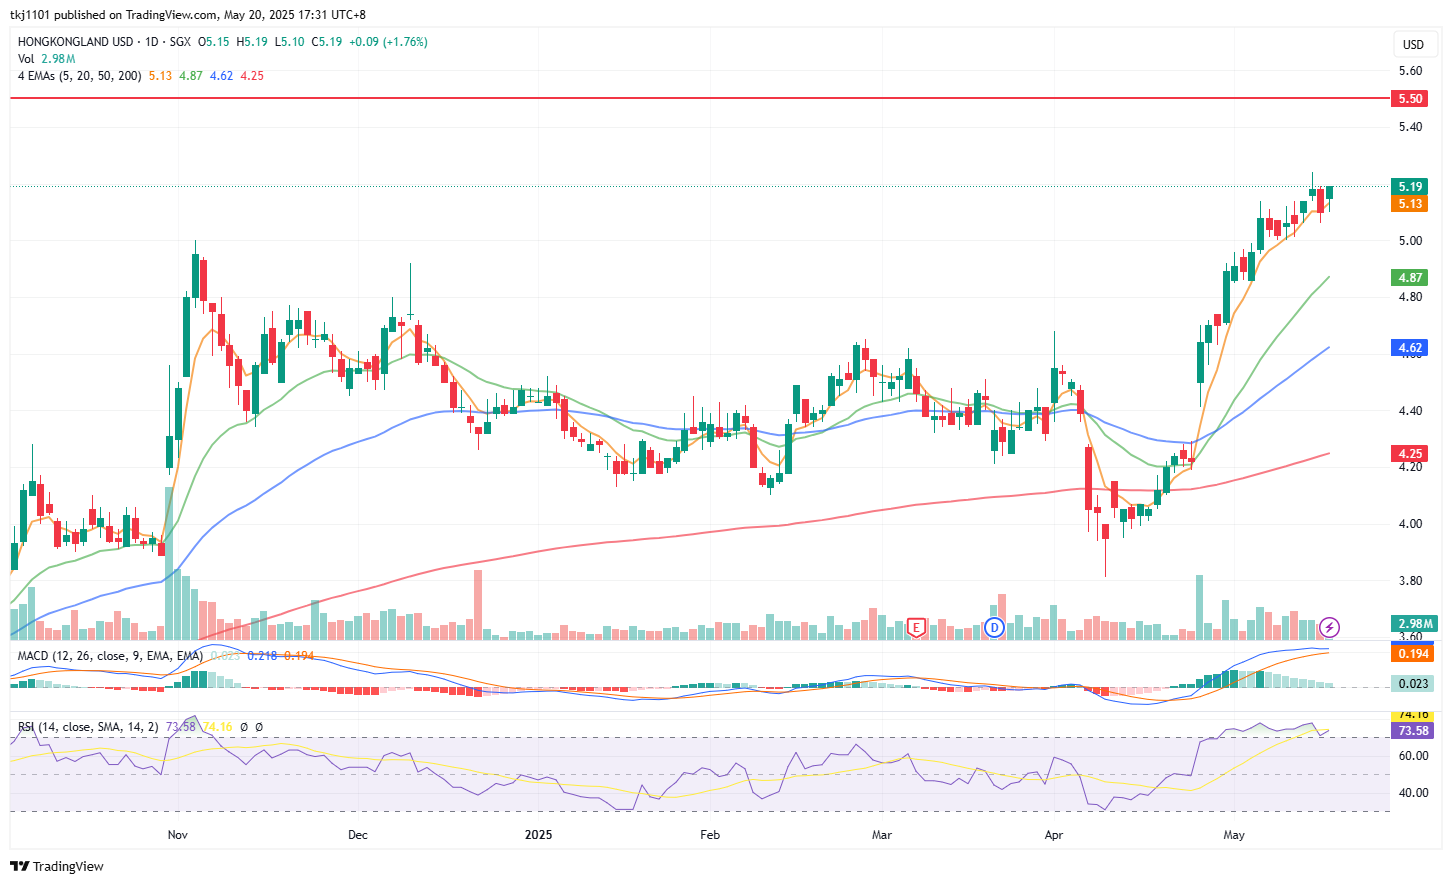The image size is (1452, 884).
Task: Click the RSI (14, close, SMA) legend
Action: (88, 727)
